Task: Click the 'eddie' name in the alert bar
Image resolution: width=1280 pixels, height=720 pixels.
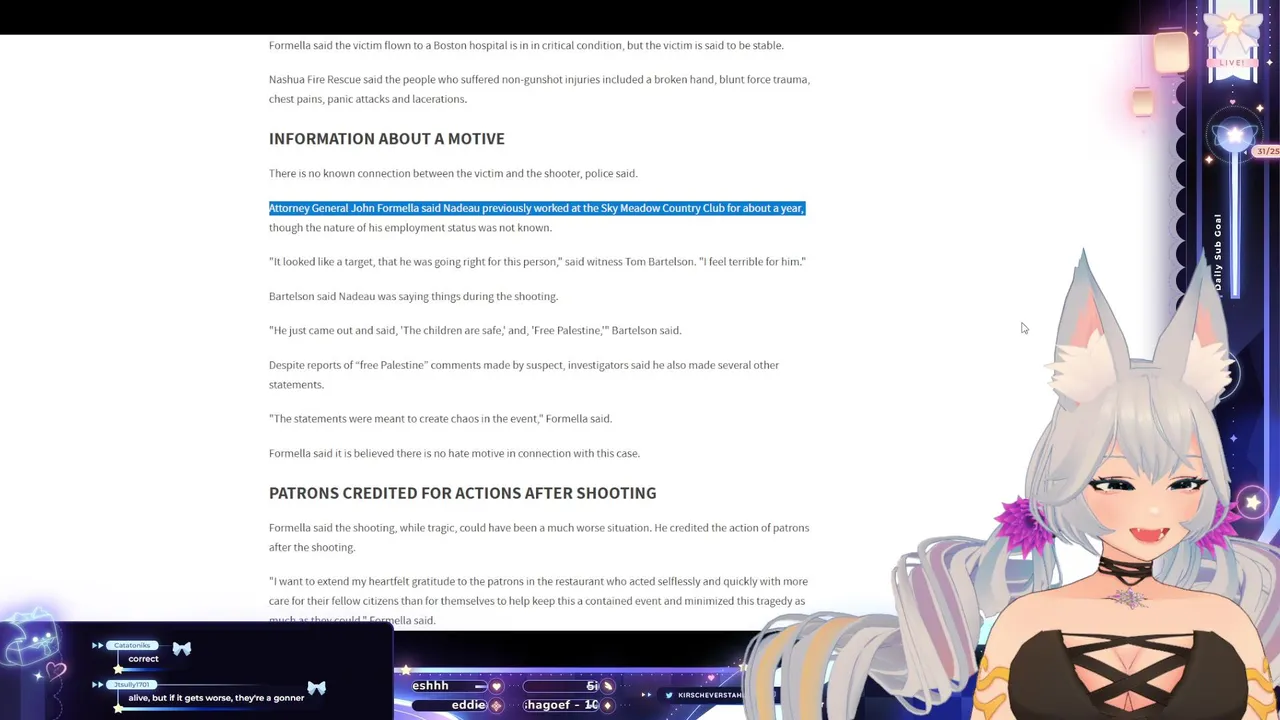Action: [468, 705]
